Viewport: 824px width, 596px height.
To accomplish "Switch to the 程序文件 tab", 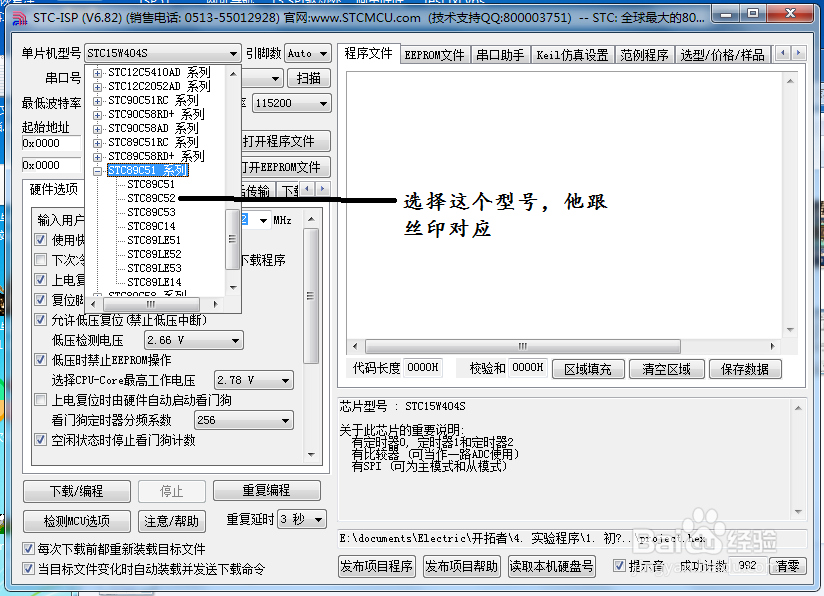I will (368, 54).
